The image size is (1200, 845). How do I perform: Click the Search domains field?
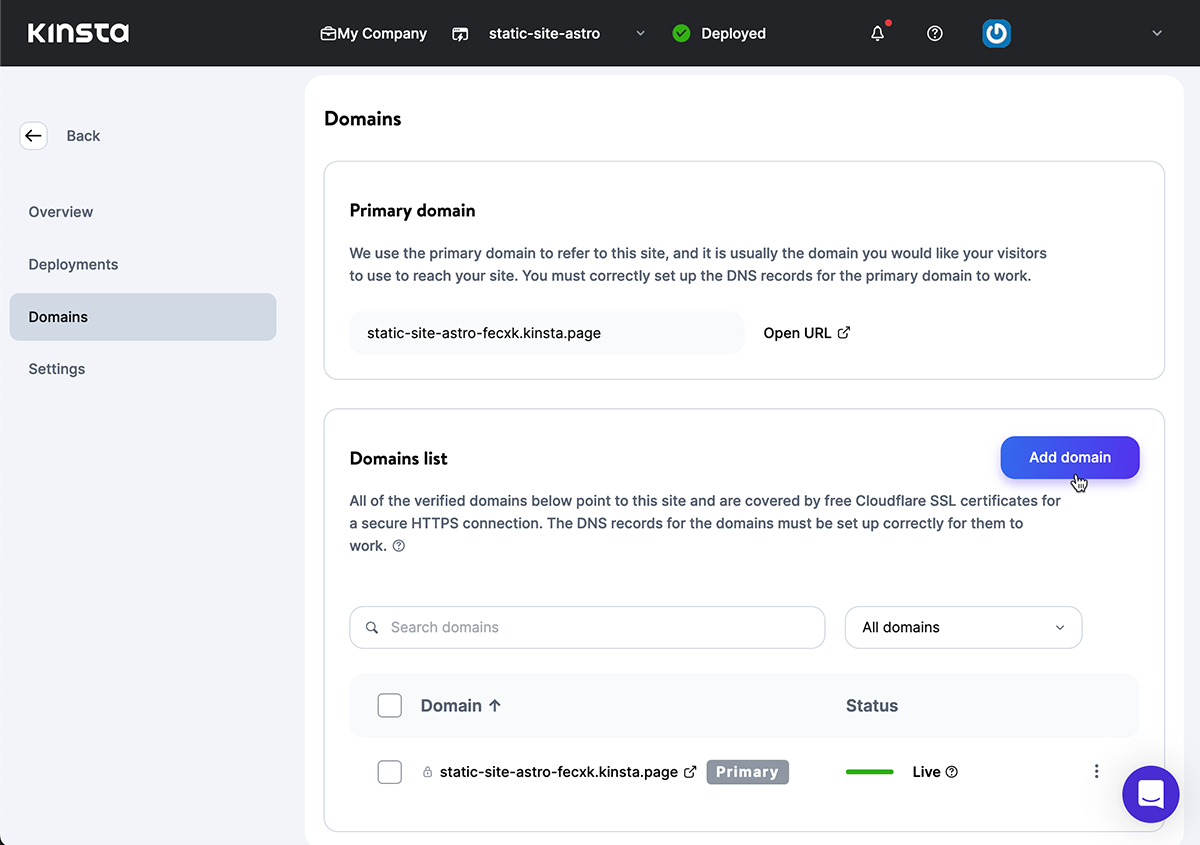click(587, 627)
